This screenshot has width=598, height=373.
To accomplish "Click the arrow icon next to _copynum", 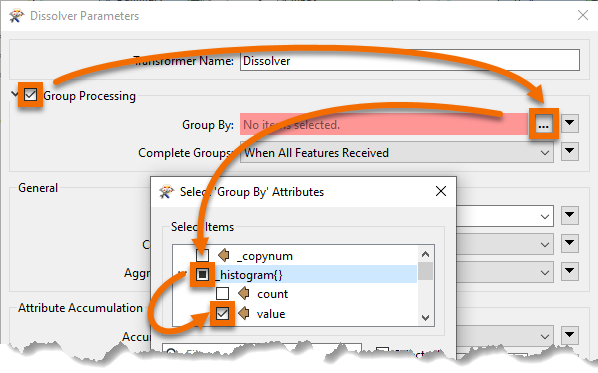I will [x=224, y=255].
